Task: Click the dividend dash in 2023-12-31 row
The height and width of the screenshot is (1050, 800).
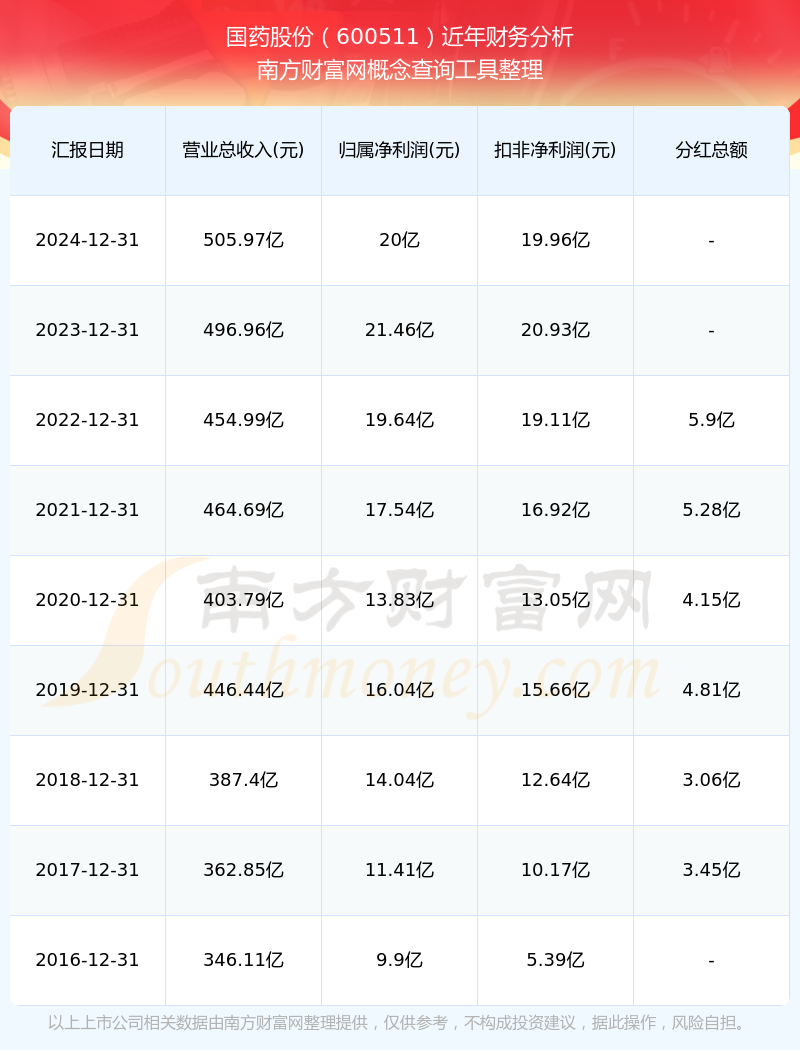Action: click(712, 331)
